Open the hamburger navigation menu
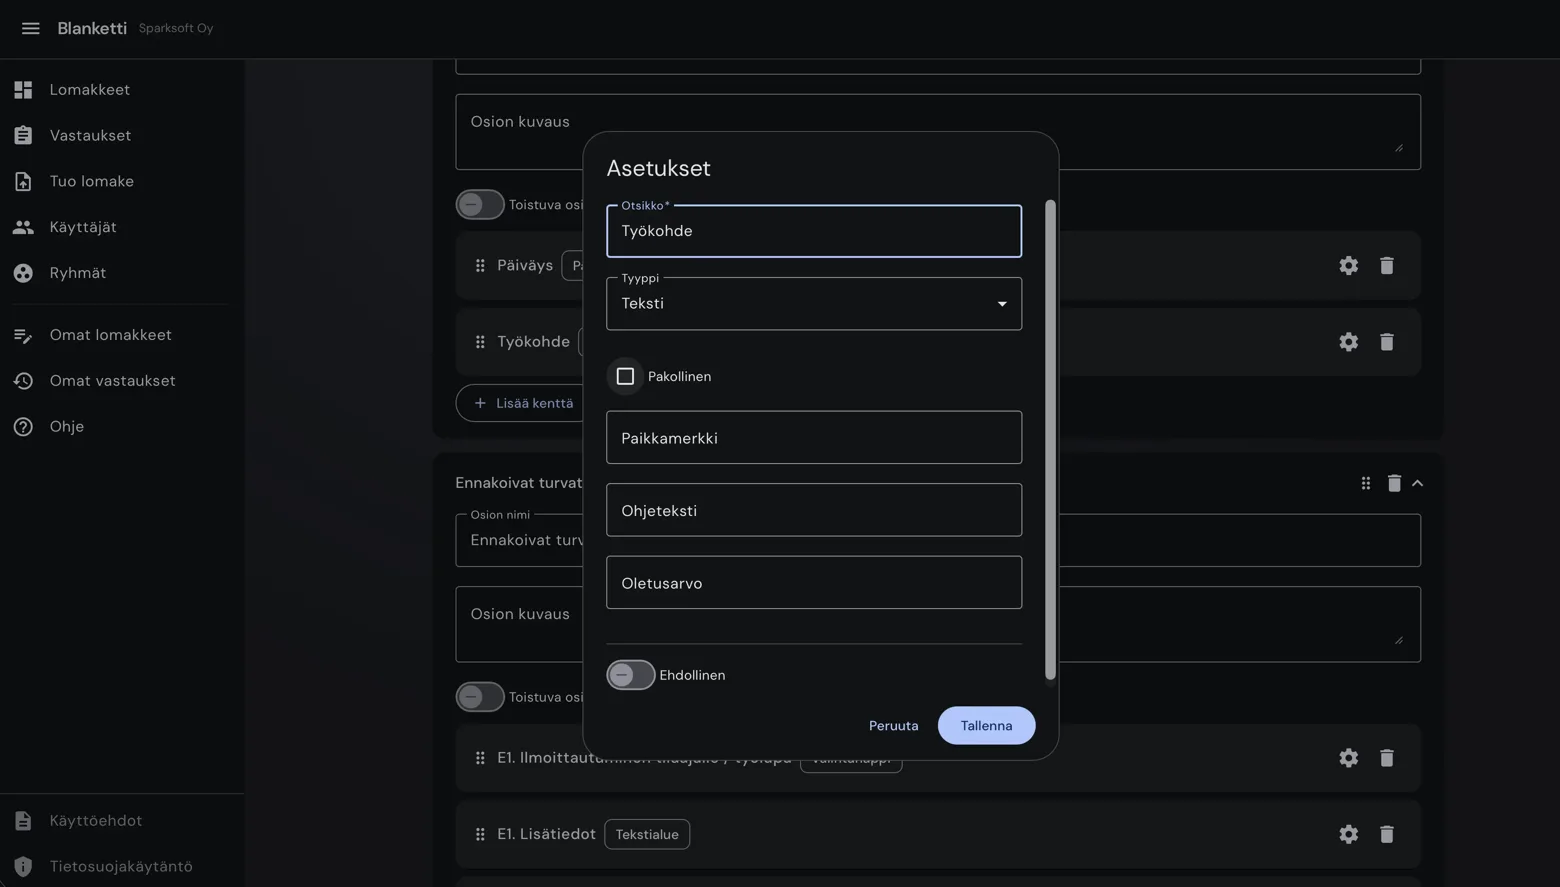The width and height of the screenshot is (1560, 887). pyautogui.click(x=30, y=28)
